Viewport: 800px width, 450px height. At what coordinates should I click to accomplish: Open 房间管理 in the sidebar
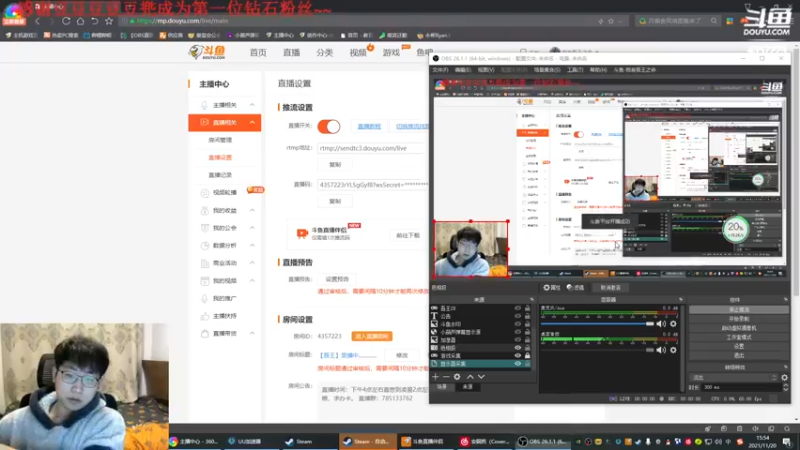click(x=220, y=140)
